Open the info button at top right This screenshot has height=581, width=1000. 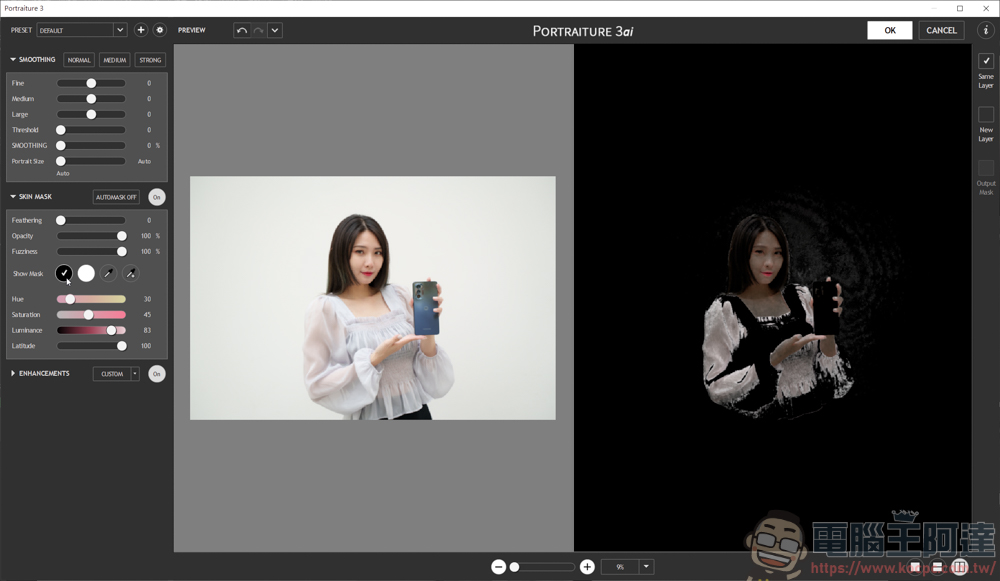tap(986, 30)
